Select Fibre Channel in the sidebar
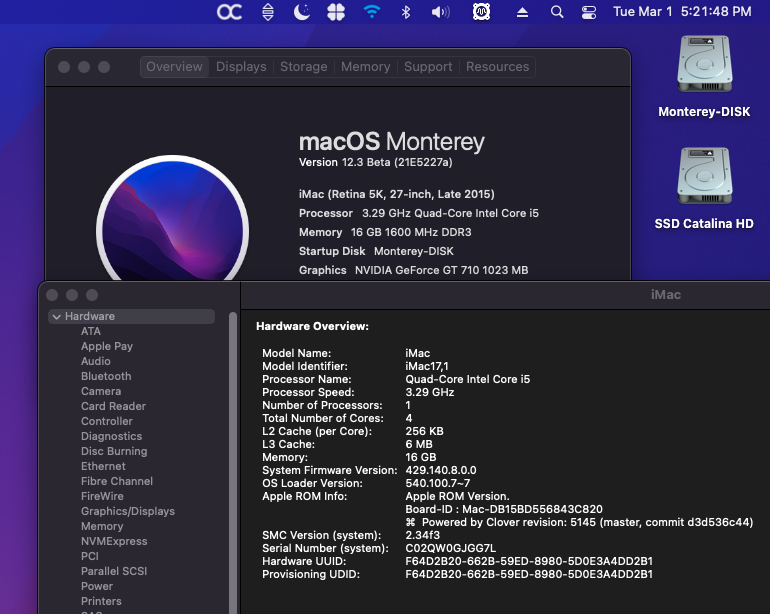The height and width of the screenshot is (614, 770). coord(117,481)
